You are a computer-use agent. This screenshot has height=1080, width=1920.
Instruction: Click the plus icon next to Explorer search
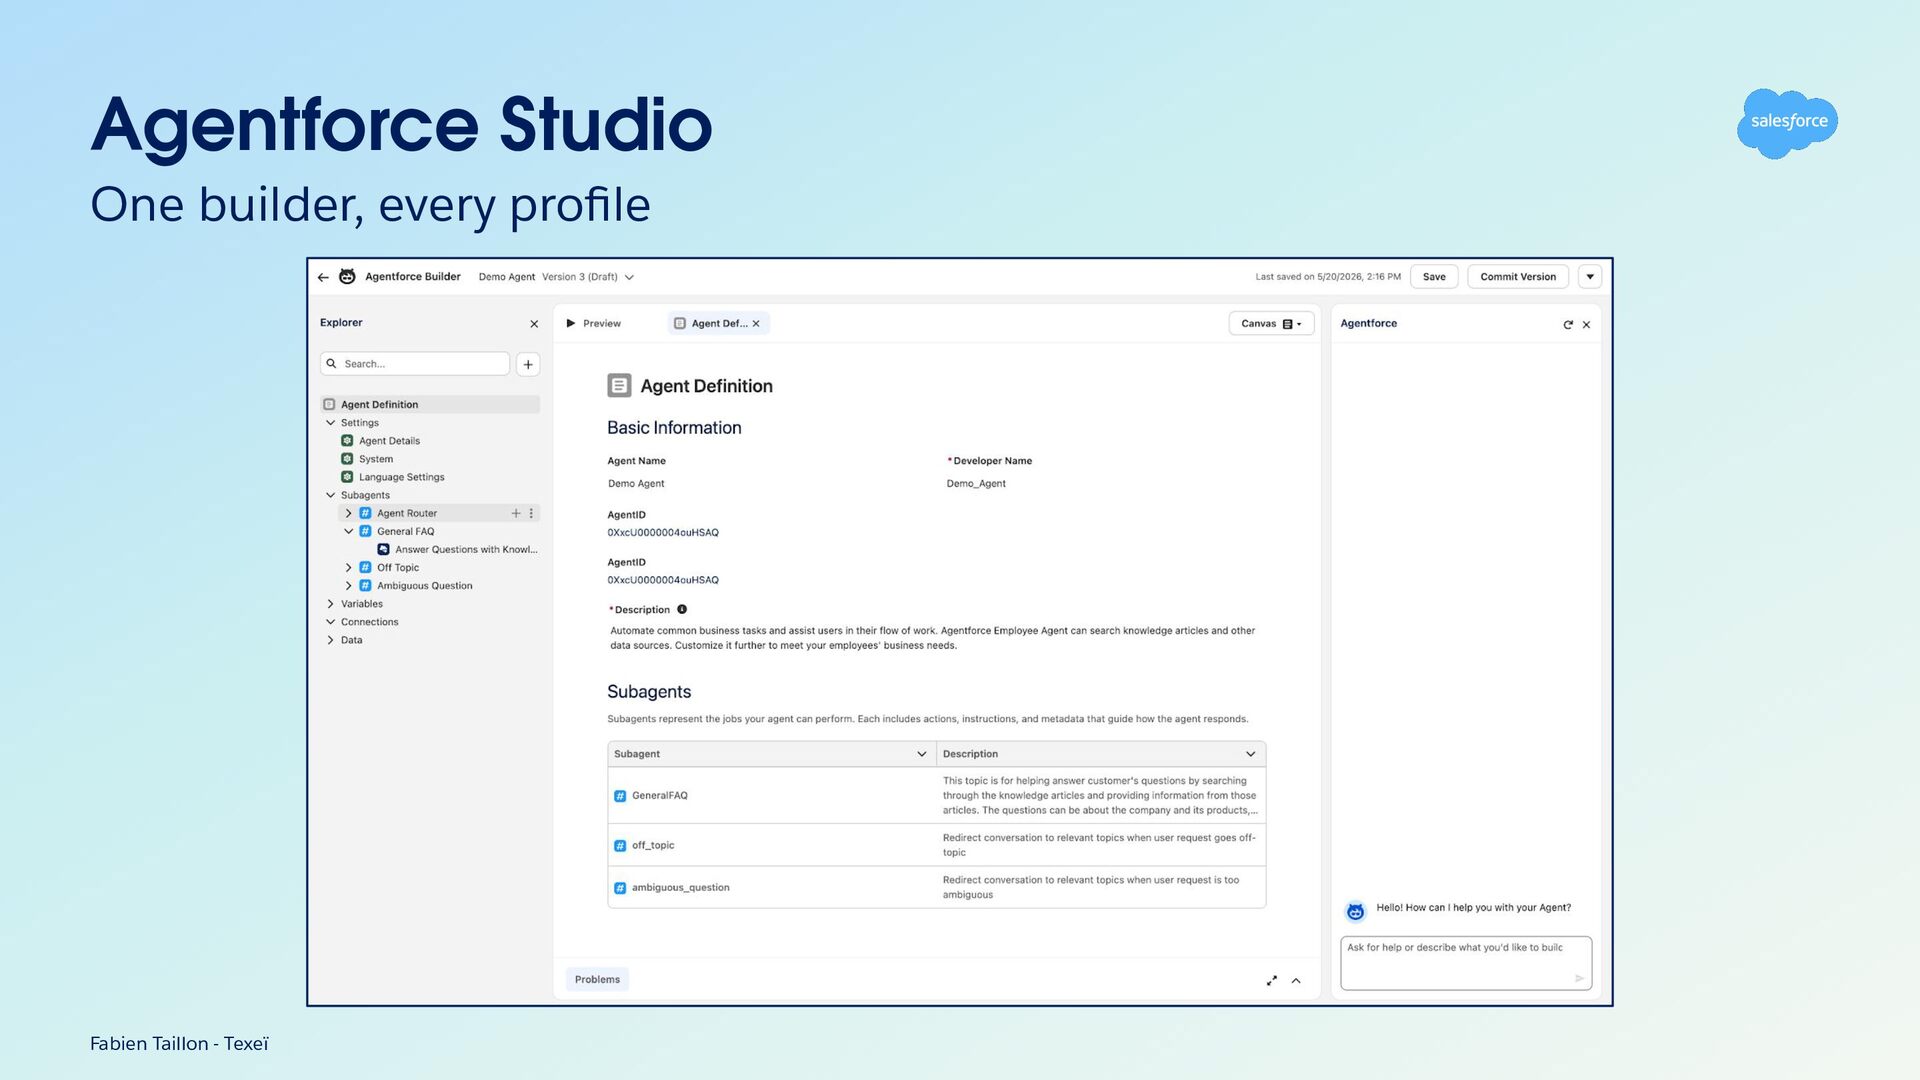[528, 364]
